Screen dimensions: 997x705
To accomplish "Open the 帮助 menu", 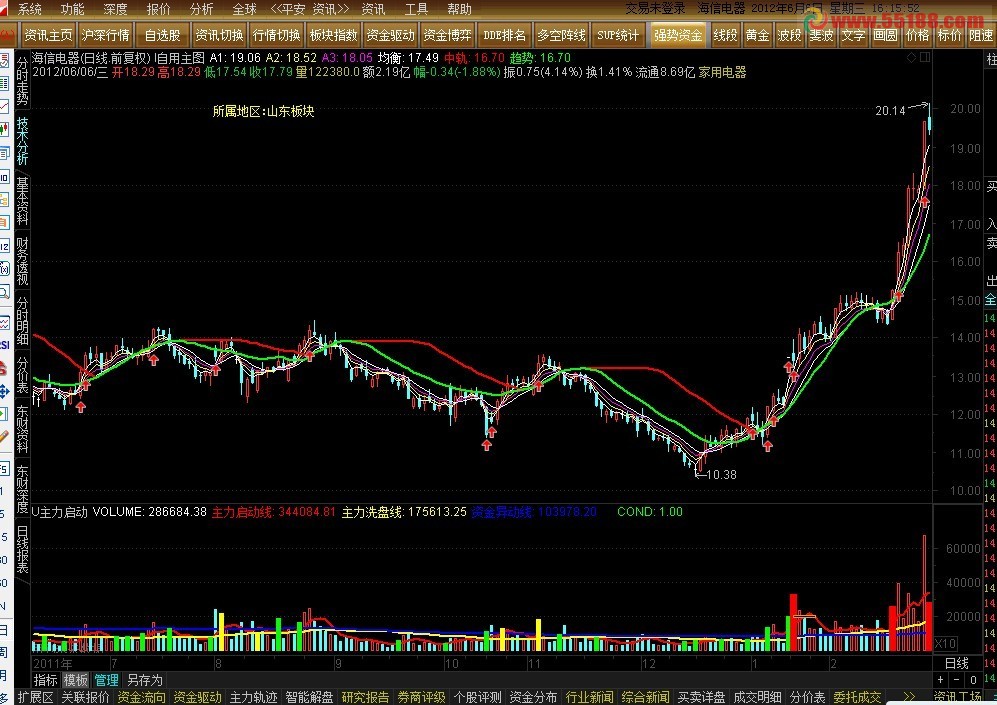I will 458,9.
